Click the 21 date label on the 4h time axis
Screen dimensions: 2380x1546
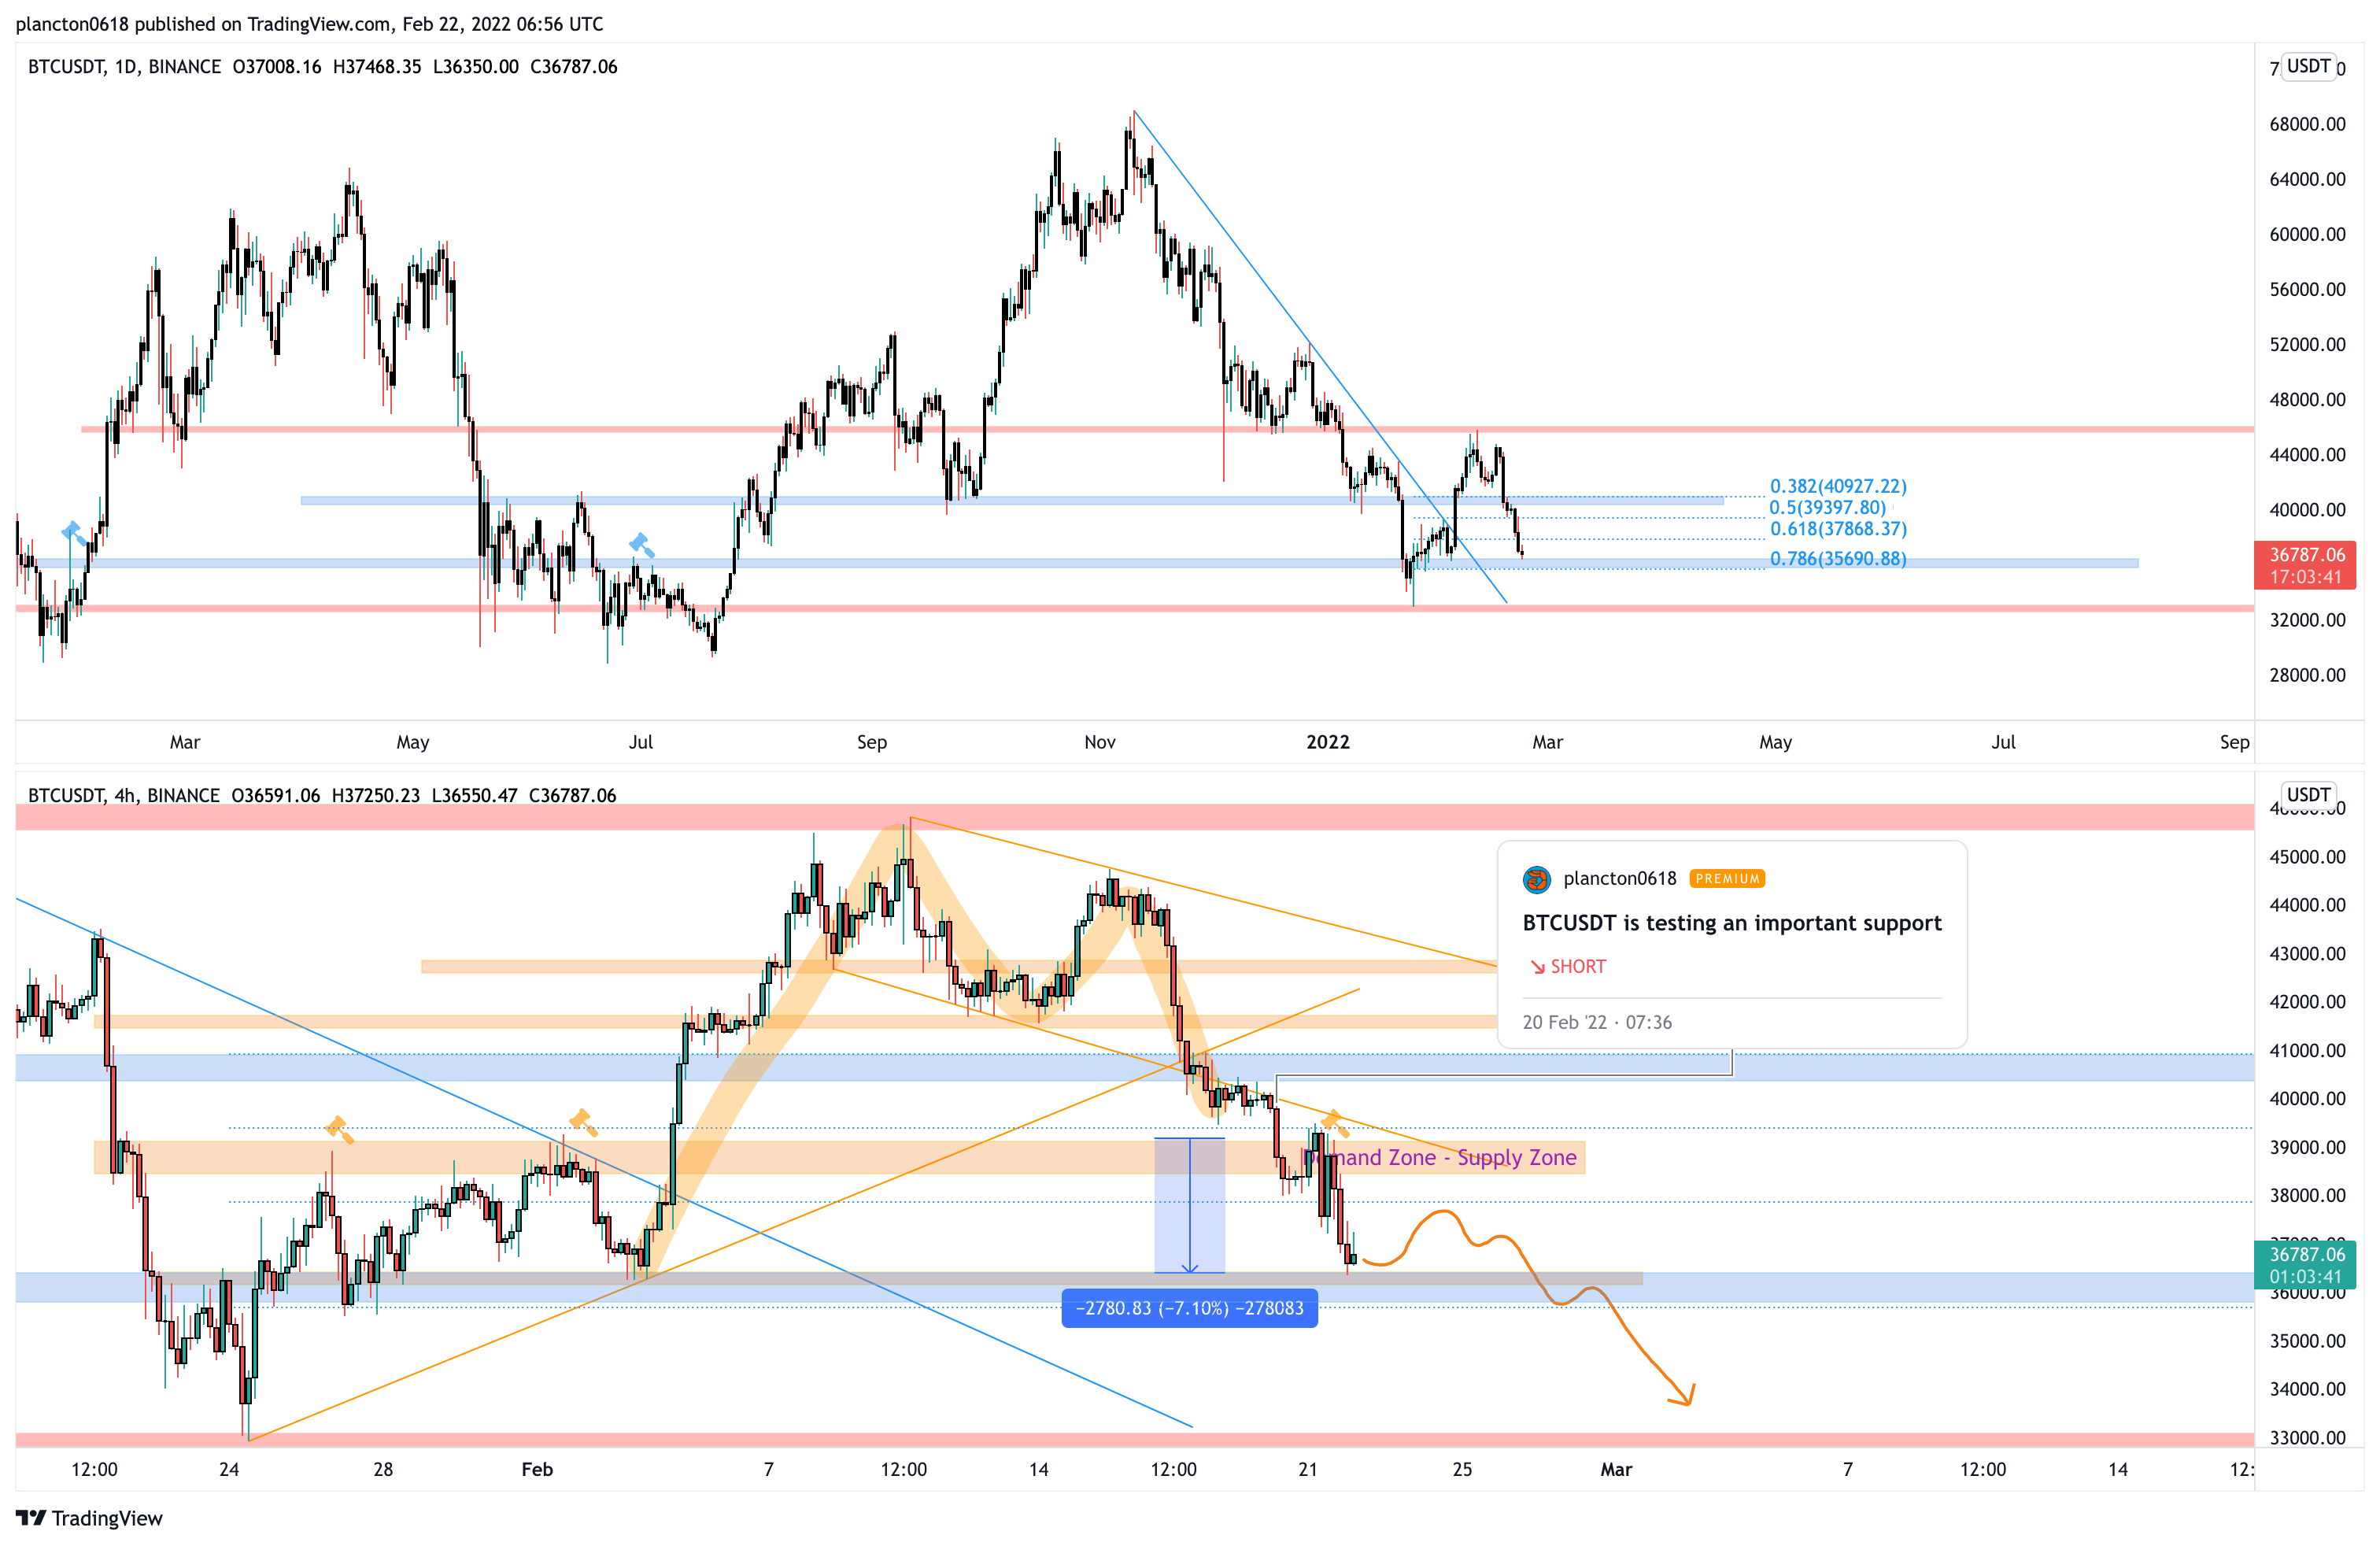tap(1308, 1469)
